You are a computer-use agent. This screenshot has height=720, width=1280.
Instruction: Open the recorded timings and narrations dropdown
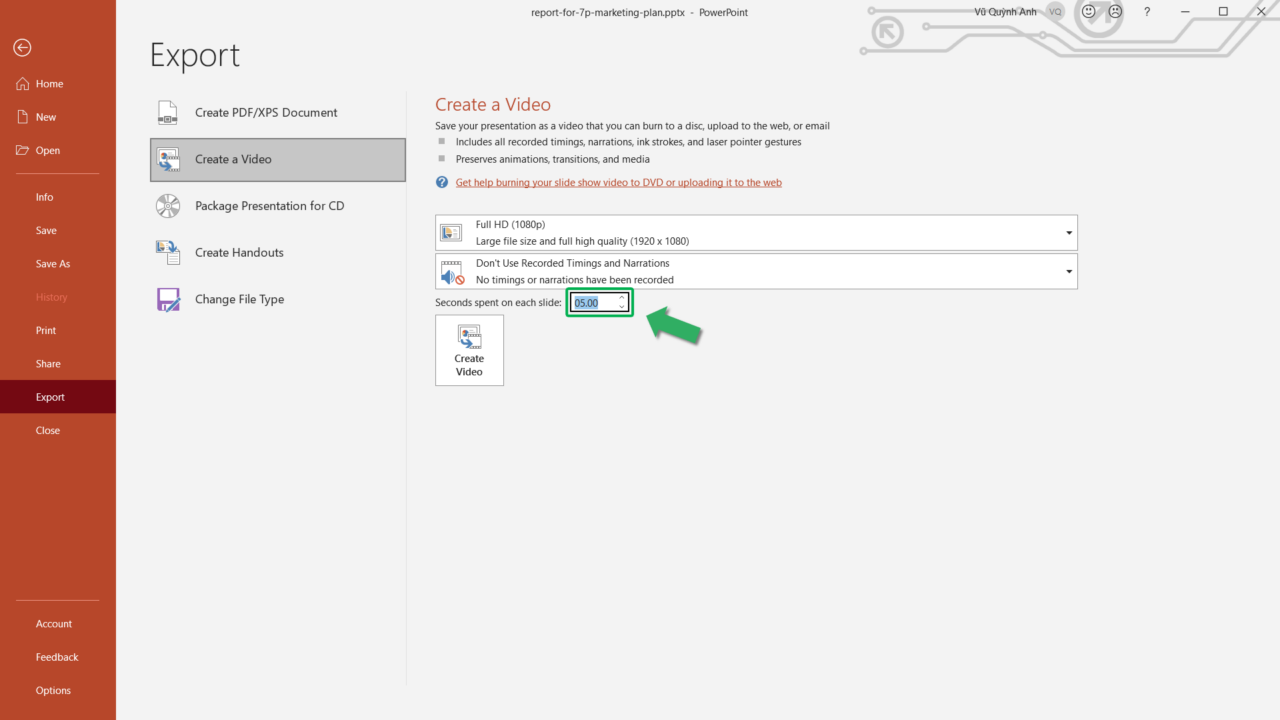pyautogui.click(x=1068, y=270)
